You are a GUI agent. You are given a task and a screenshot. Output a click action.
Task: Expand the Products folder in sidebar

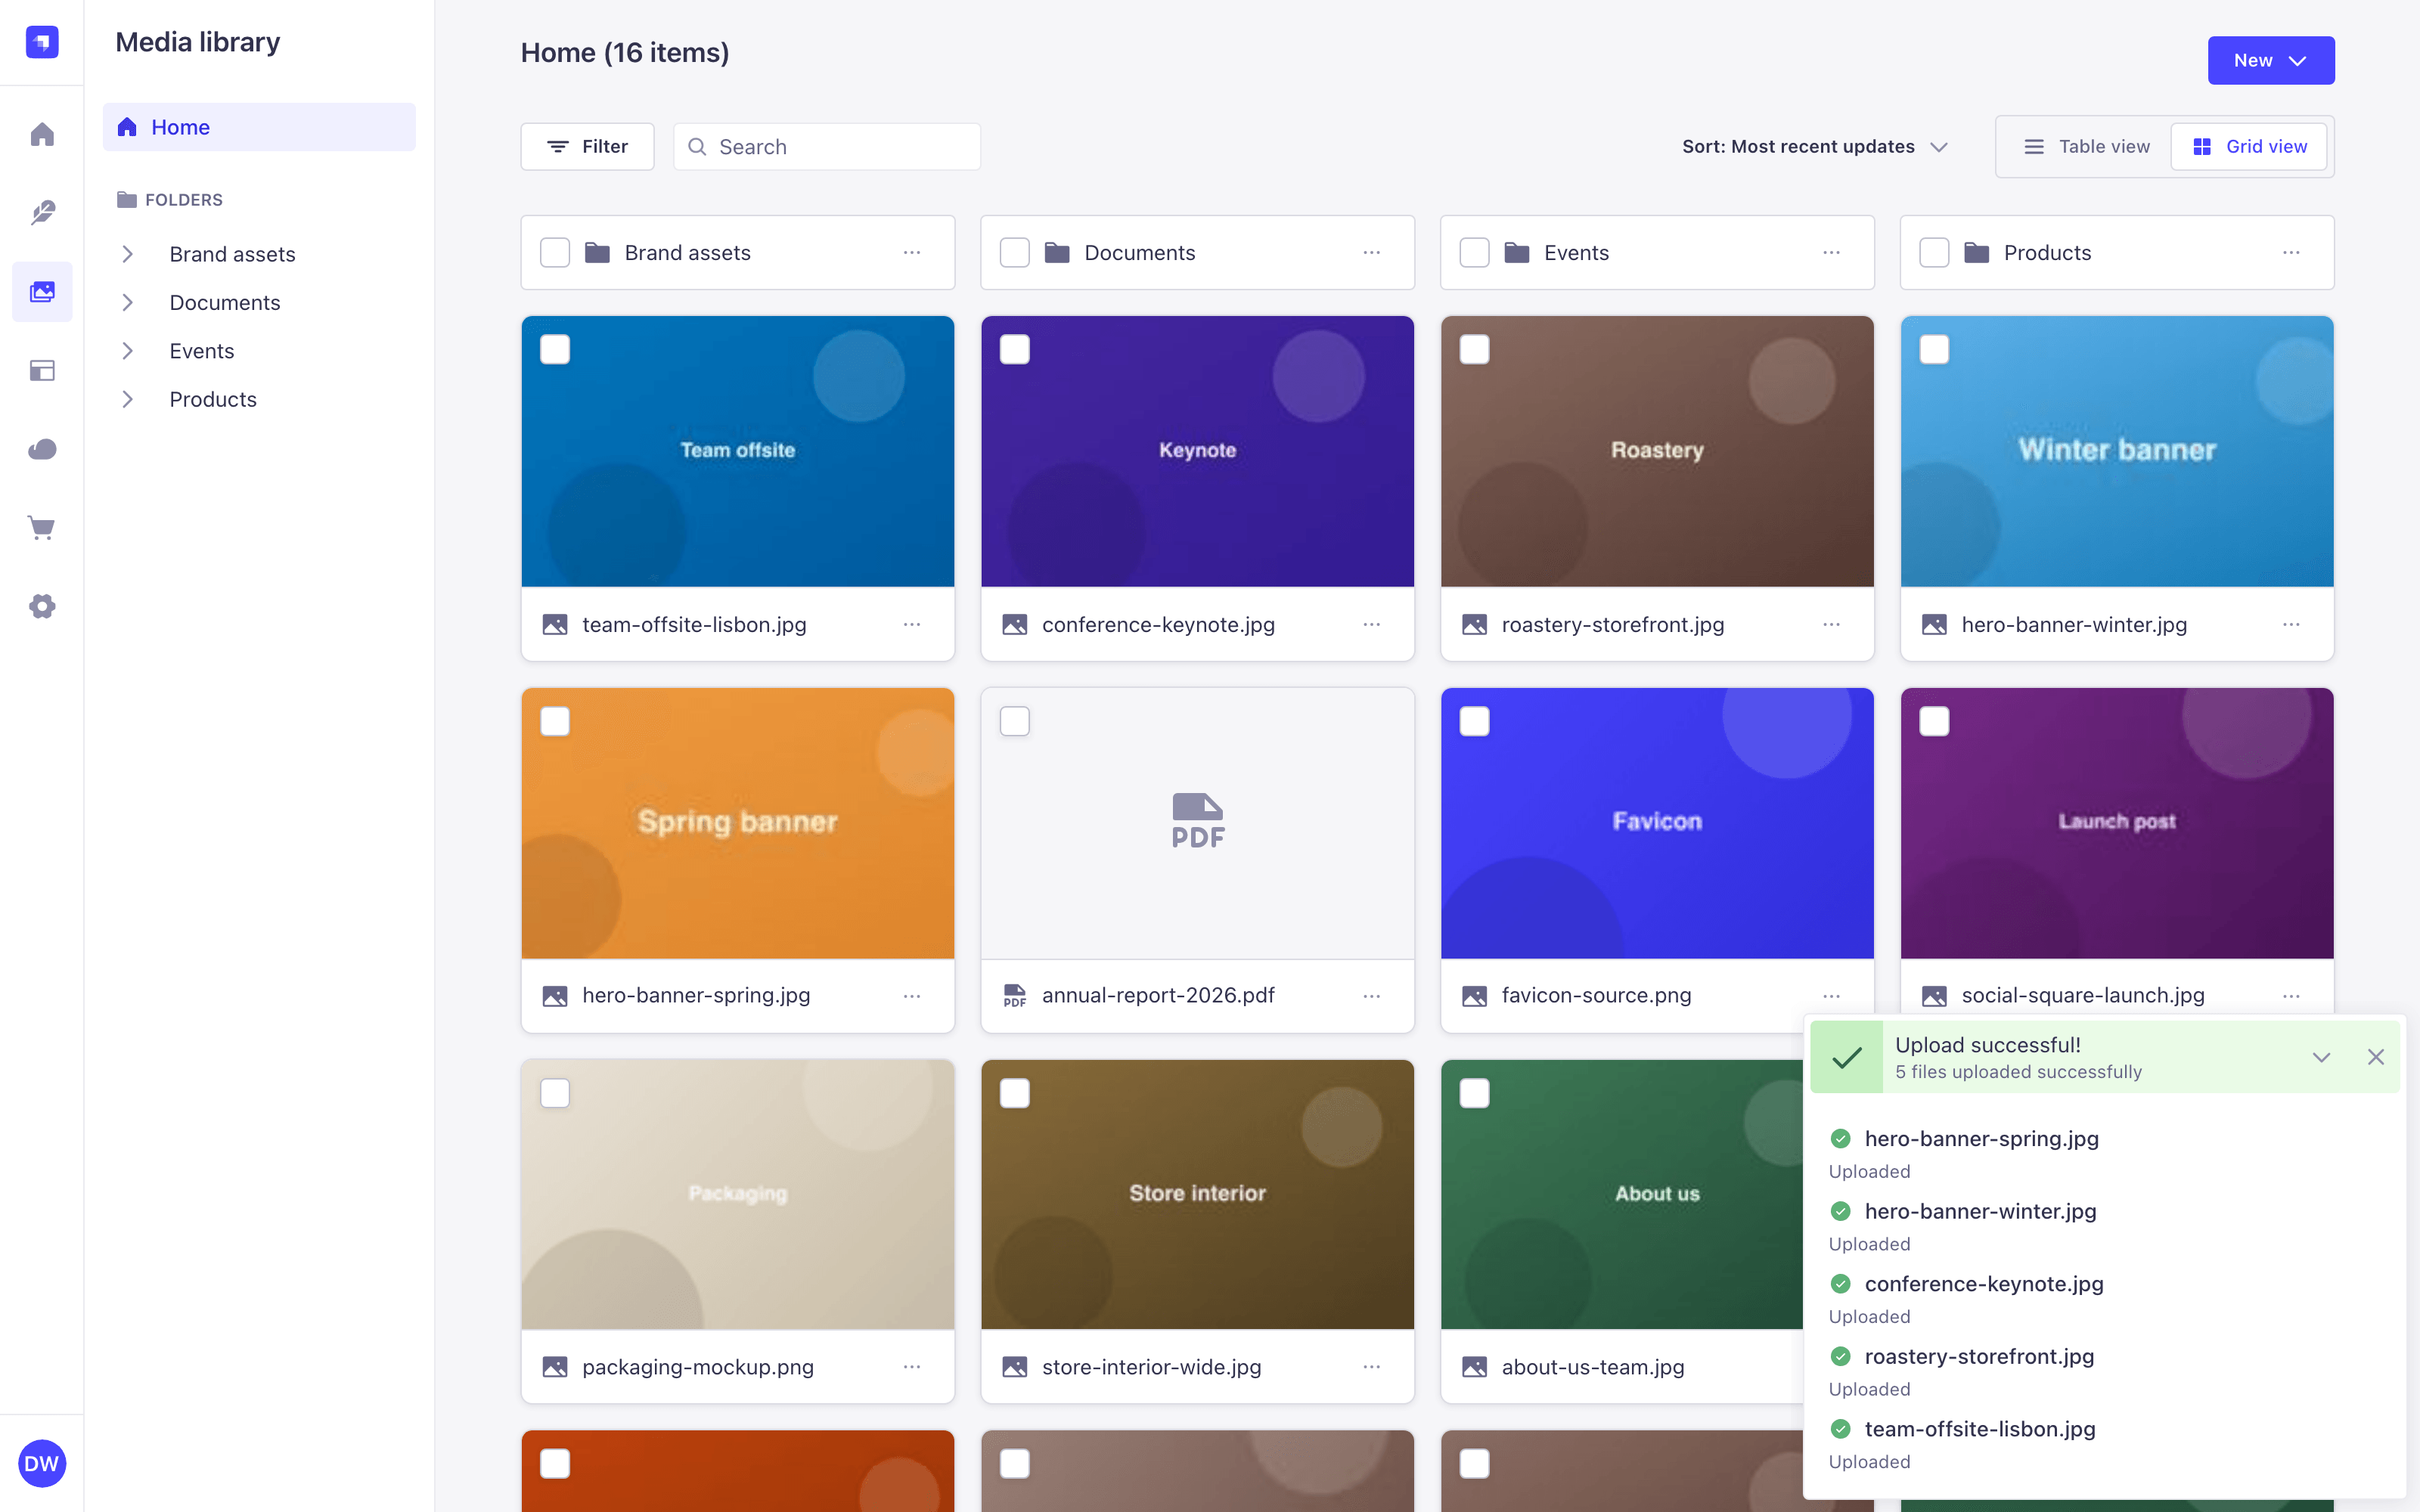point(127,399)
